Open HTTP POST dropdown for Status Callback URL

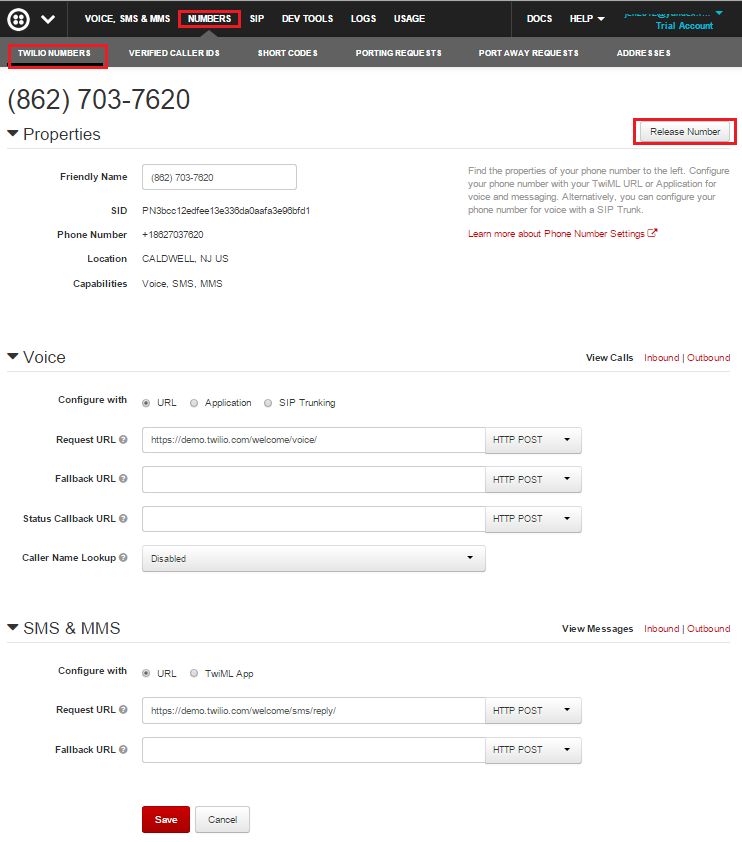click(533, 519)
